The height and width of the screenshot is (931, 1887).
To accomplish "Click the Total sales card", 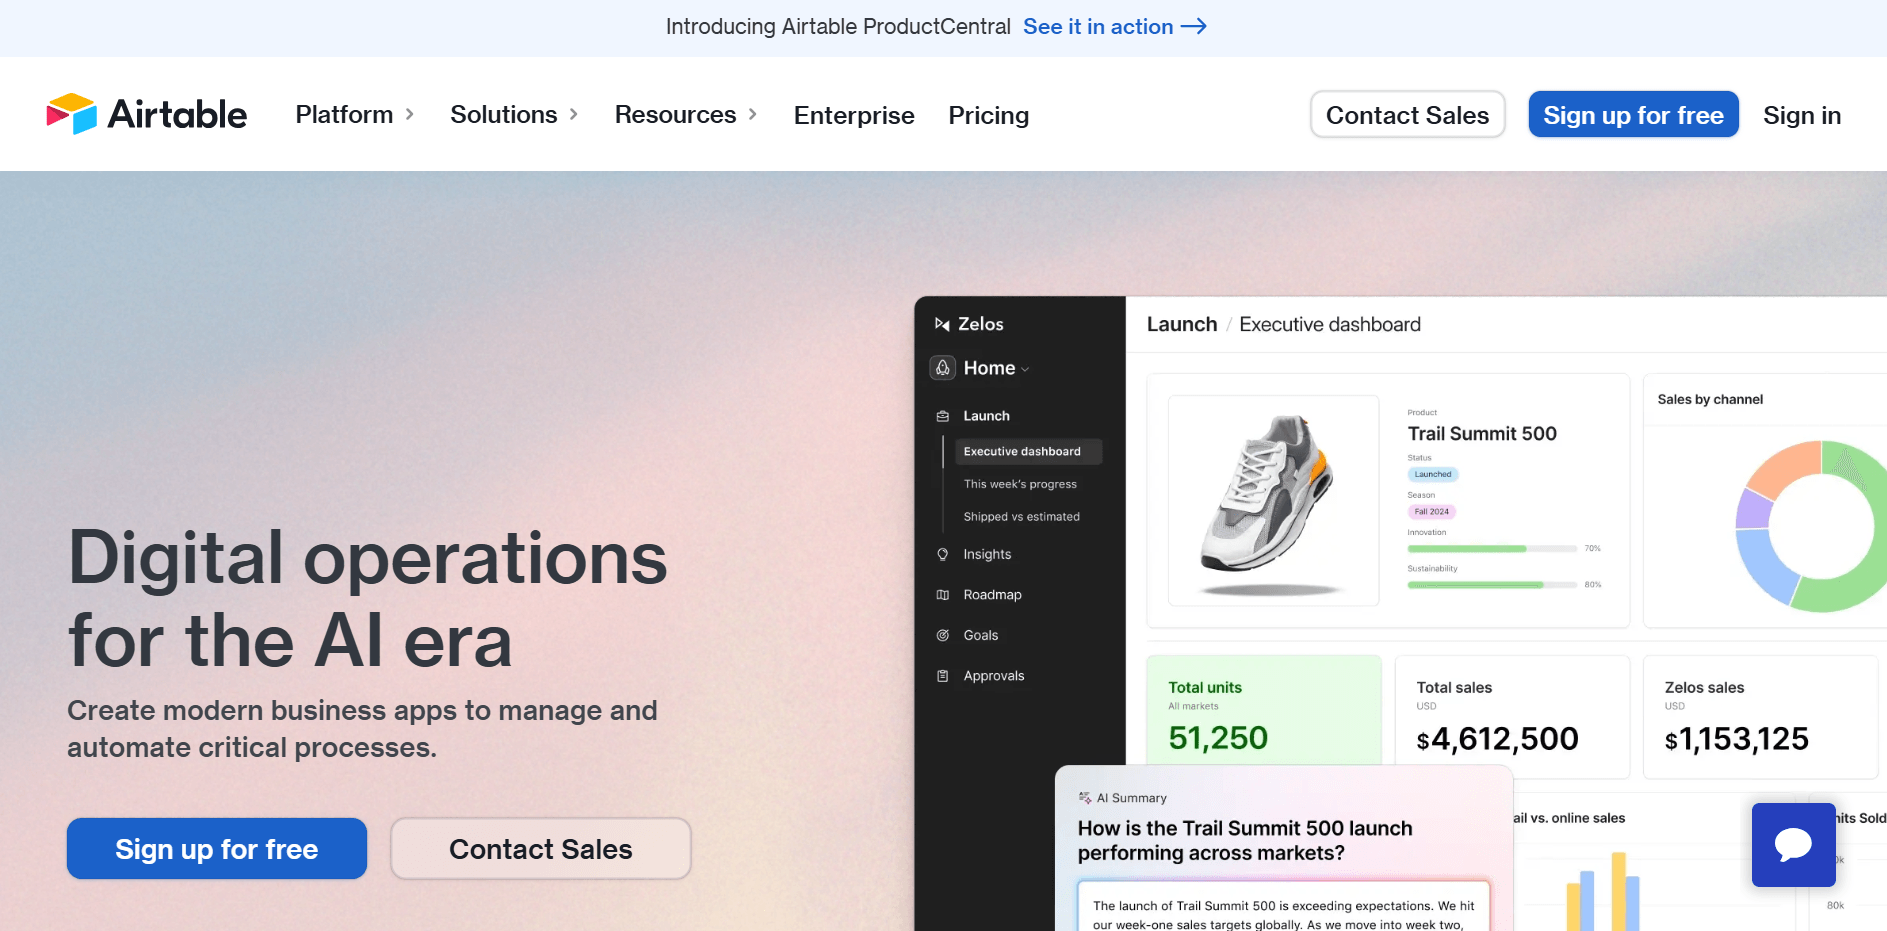I will [x=1511, y=716].
